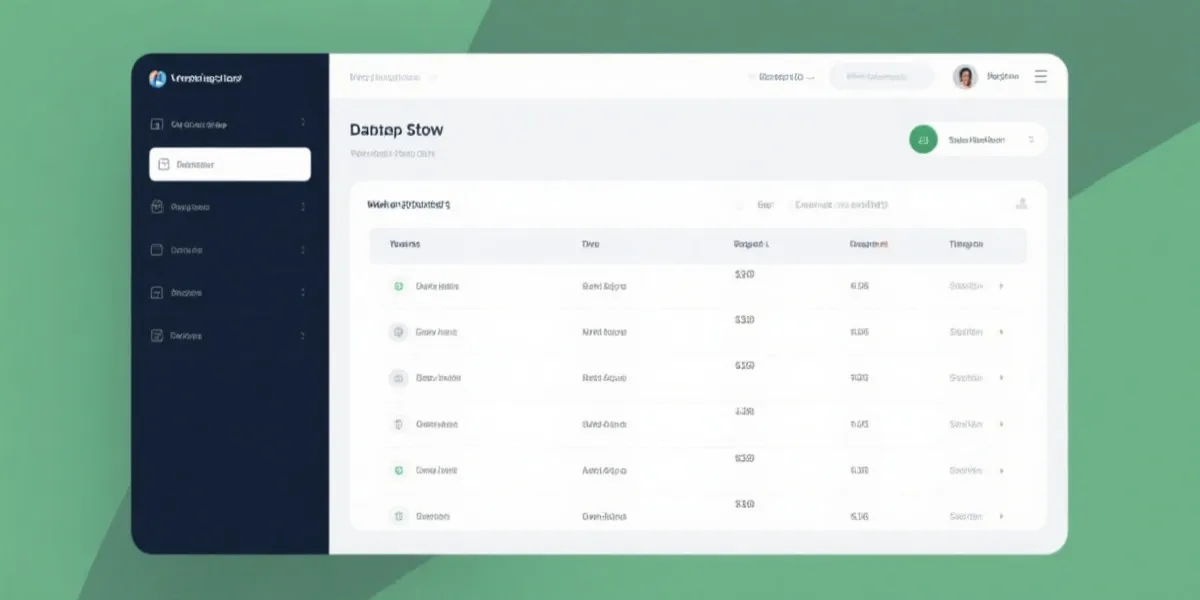Click the green status icon in the first table row
Viewport: 1200px width, 600px height.
(398, 286)
